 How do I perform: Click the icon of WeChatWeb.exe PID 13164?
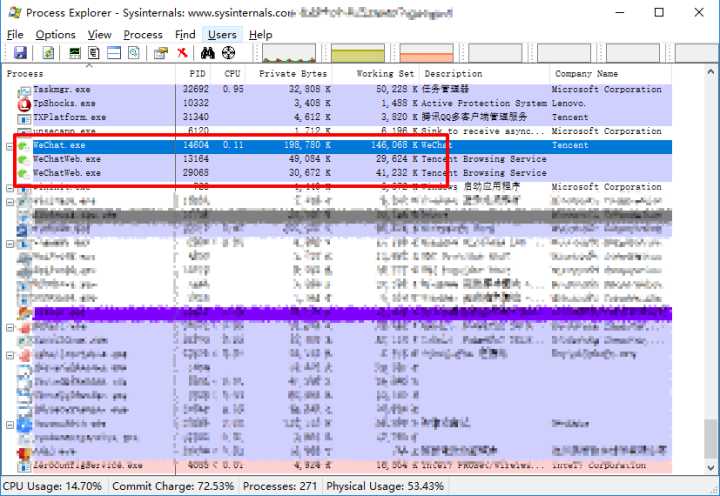pos(23,160)
